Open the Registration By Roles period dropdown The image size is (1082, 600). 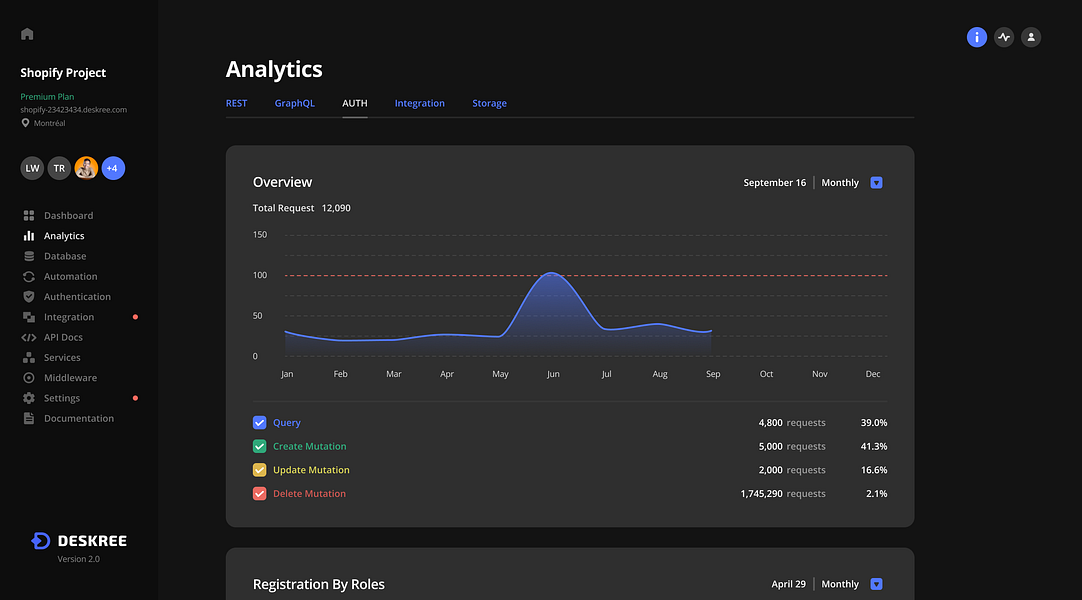tap(876, 584)
